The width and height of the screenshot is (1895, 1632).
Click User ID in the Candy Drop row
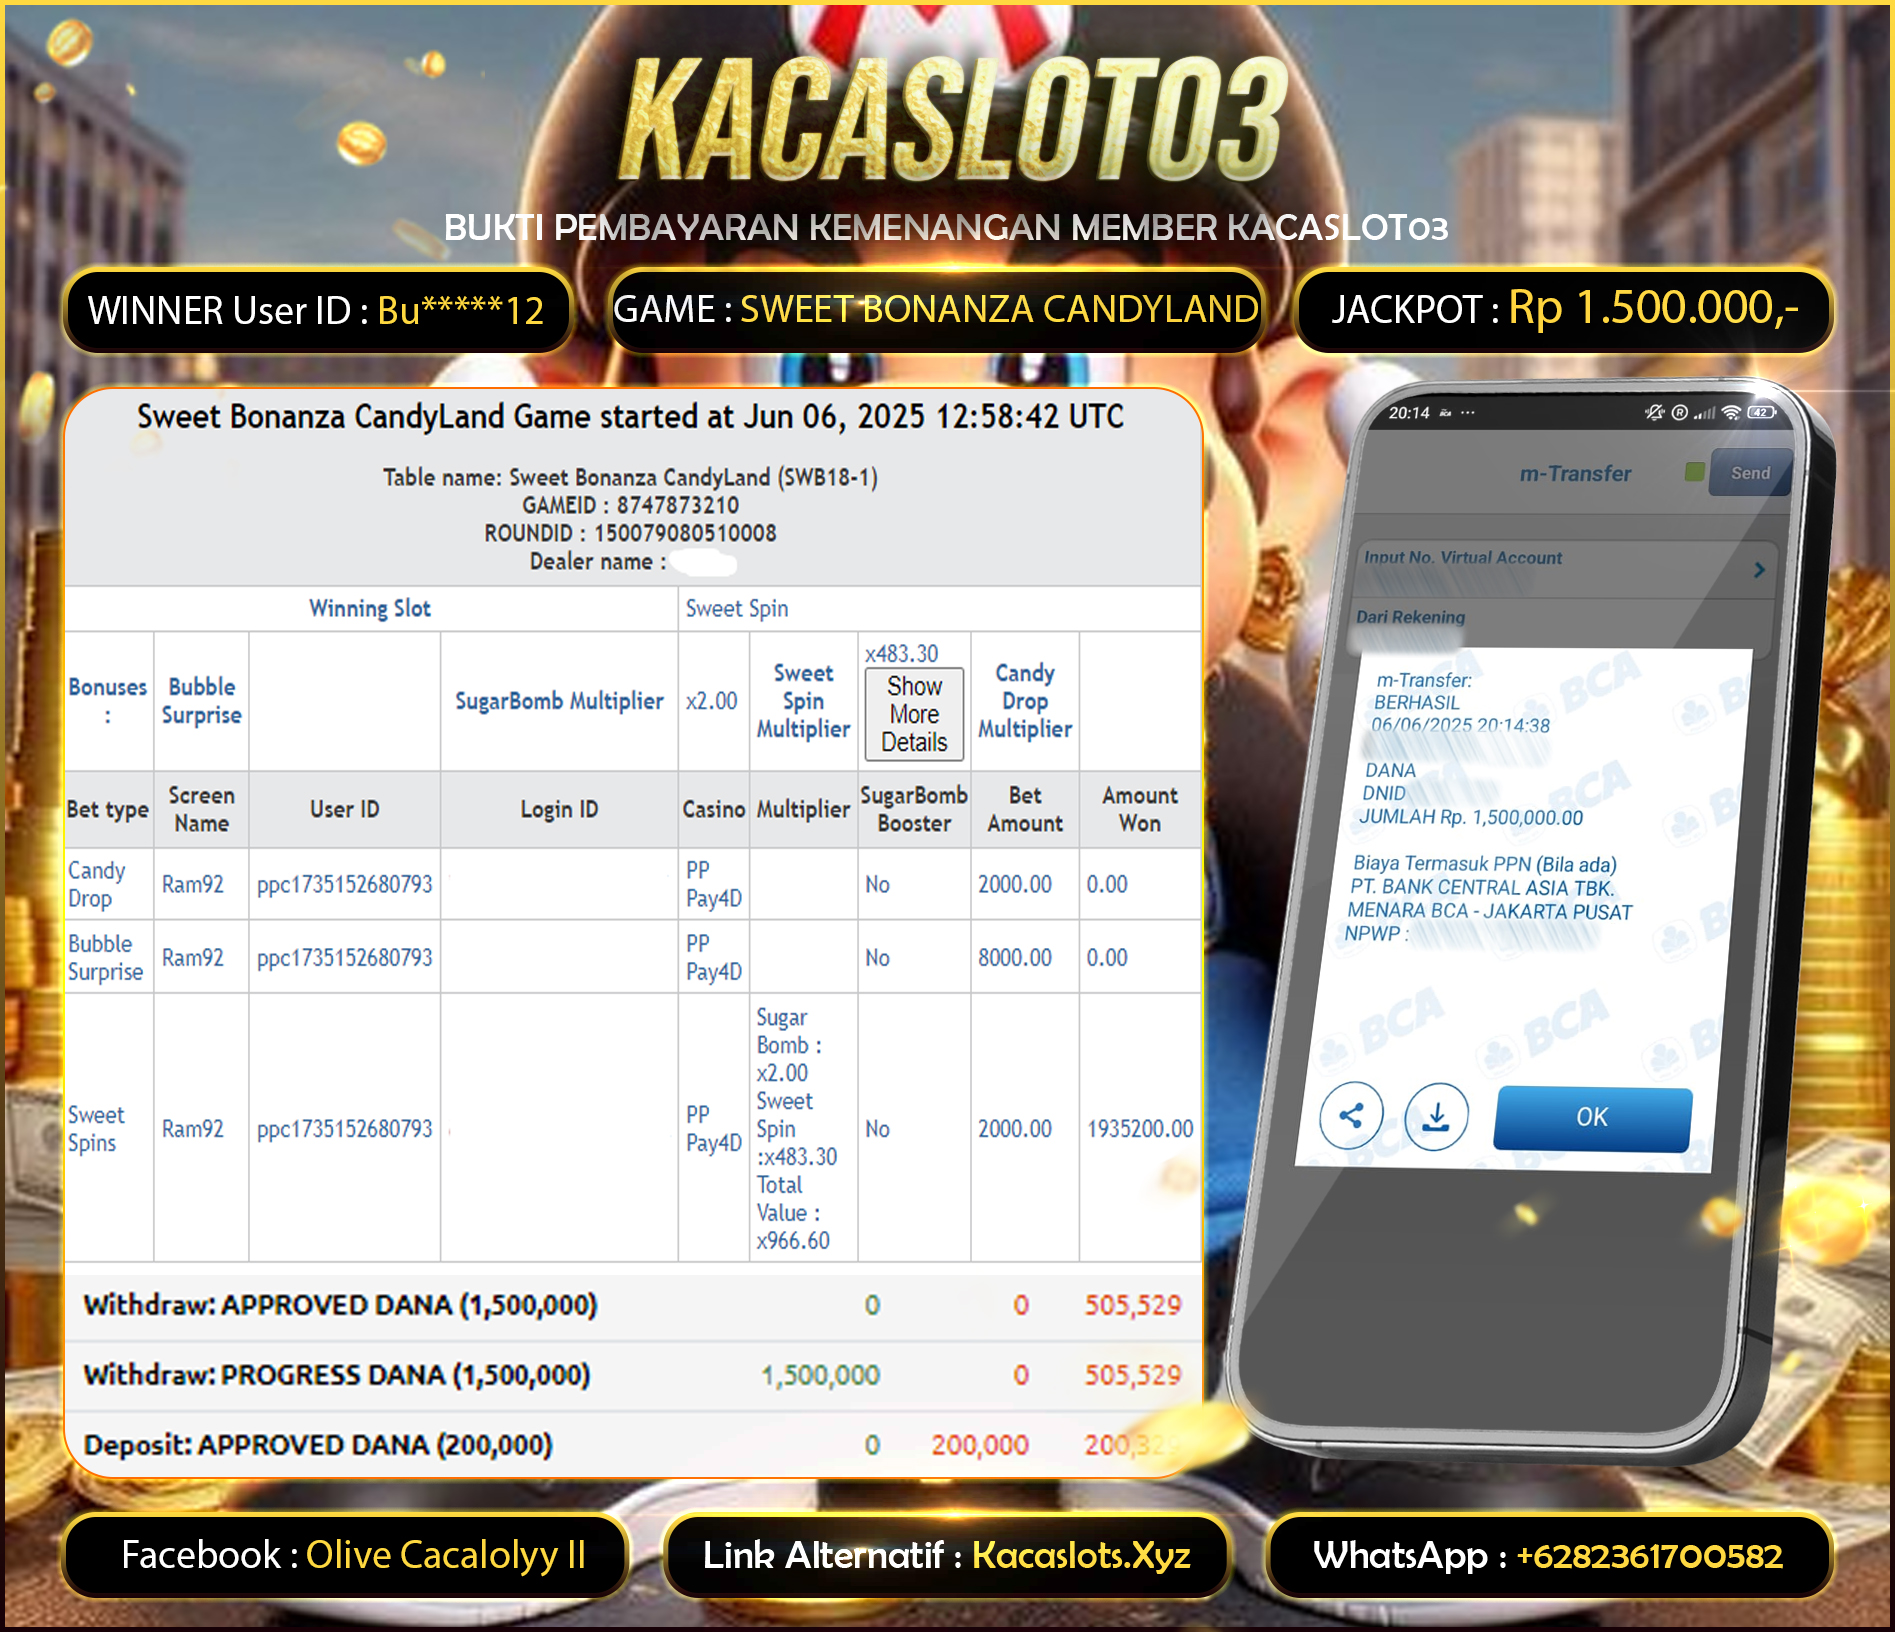pos(345,884)
